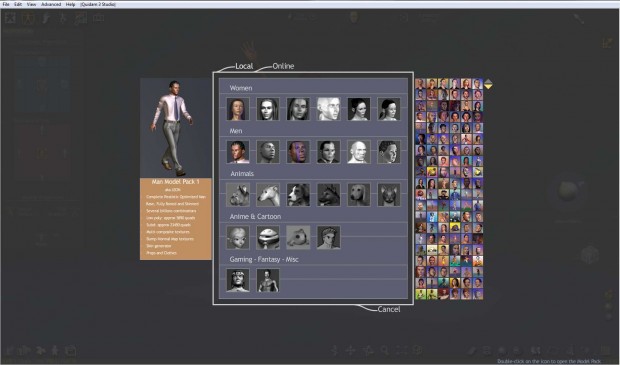Select the purple-faced man model icon
Screen dimensions: 620x365
coord(298,152)
